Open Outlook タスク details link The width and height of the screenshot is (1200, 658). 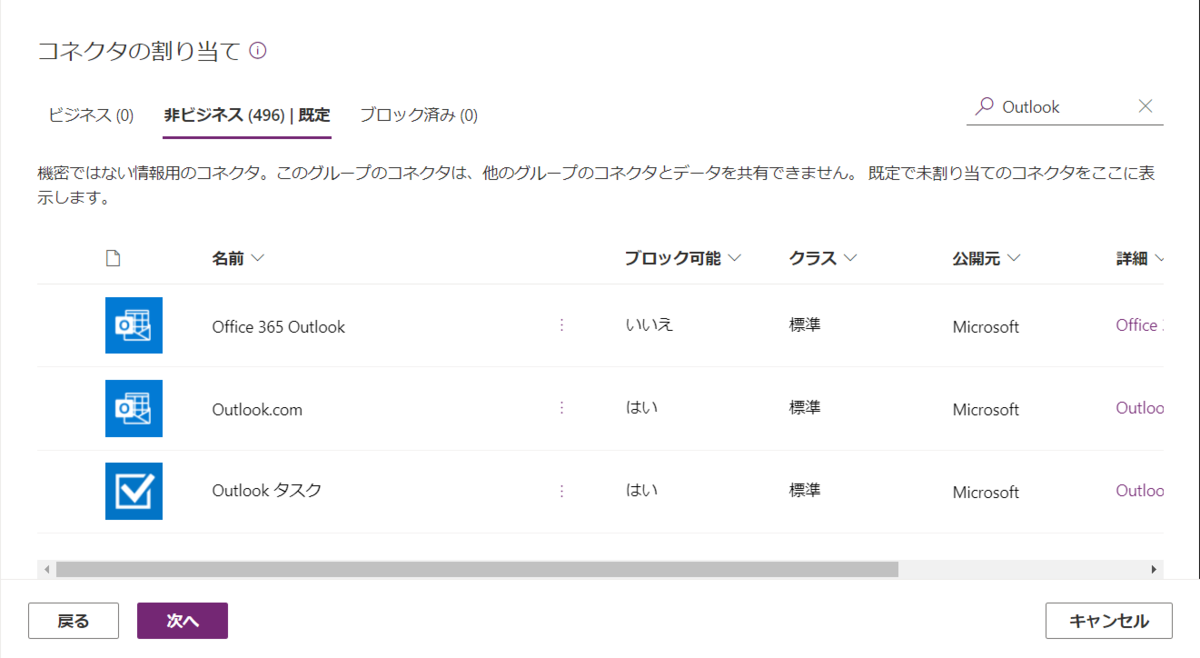click(1139, 491)
